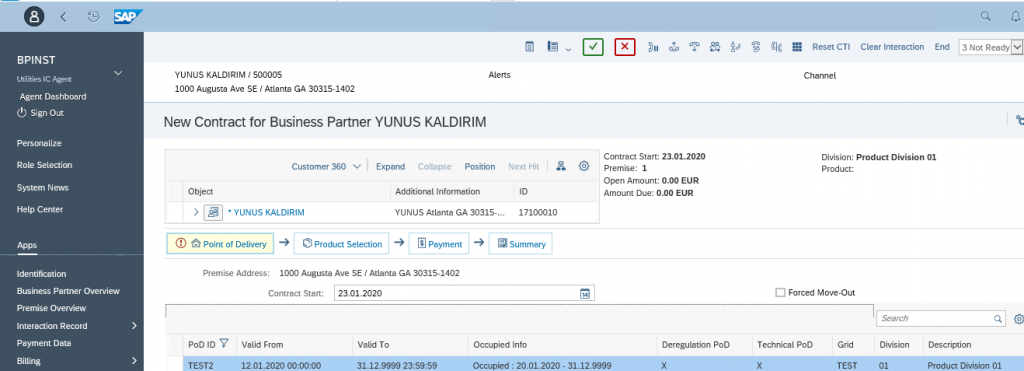This screenshot has height=371, width=1024.
Task: Open System News
Action: click(42, 187)
